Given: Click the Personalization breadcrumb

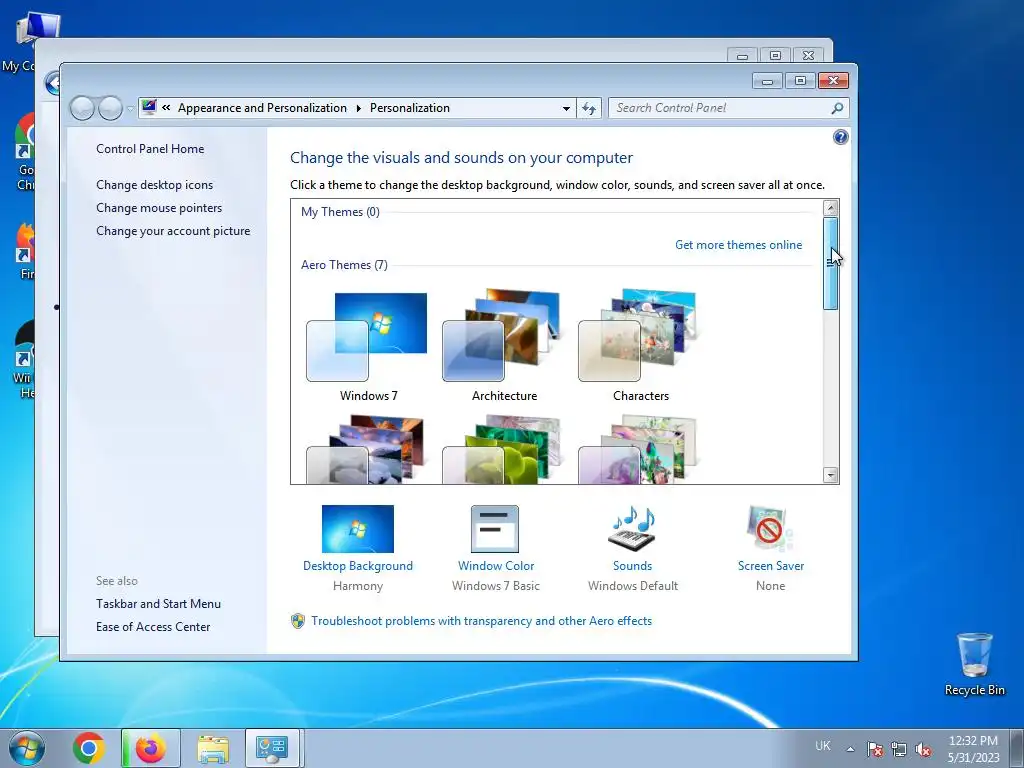Looking at the screenshot, I should click(409, 108).
